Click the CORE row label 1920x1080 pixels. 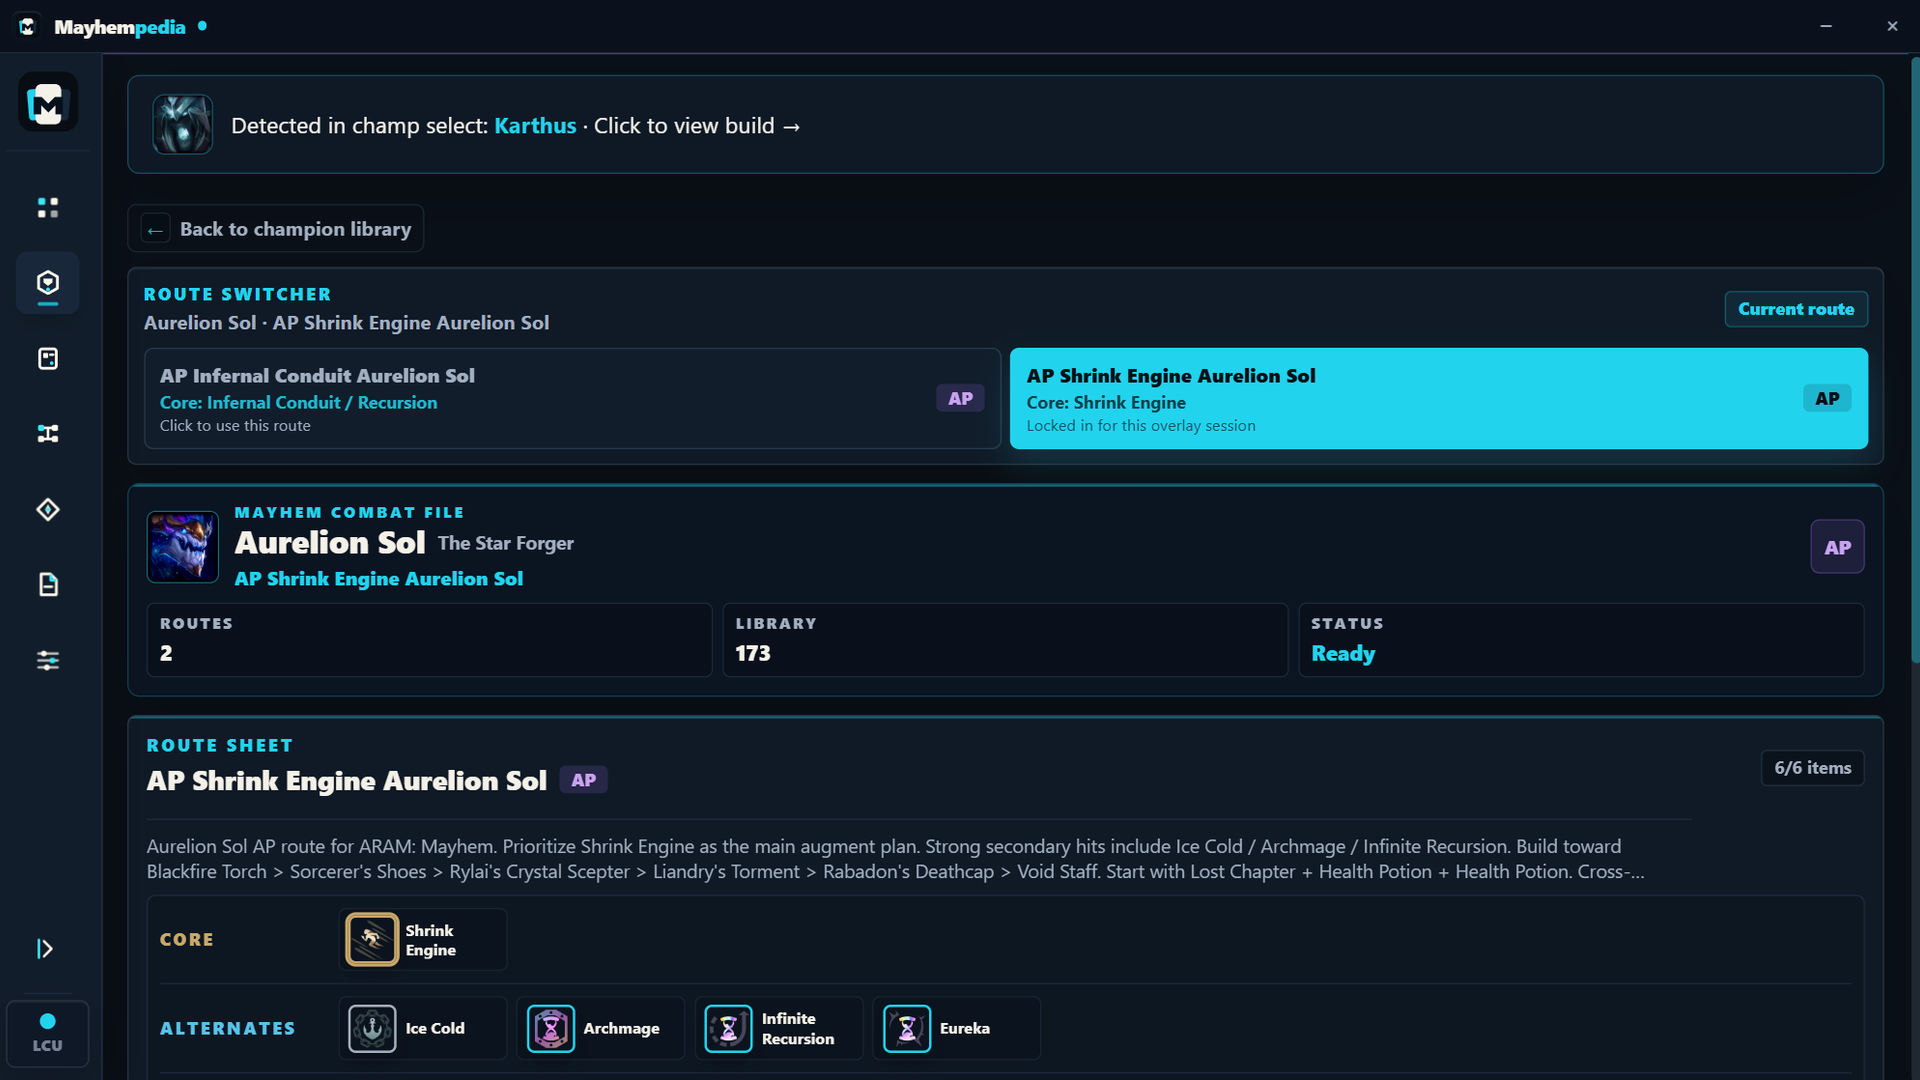(x=187, y=940)
